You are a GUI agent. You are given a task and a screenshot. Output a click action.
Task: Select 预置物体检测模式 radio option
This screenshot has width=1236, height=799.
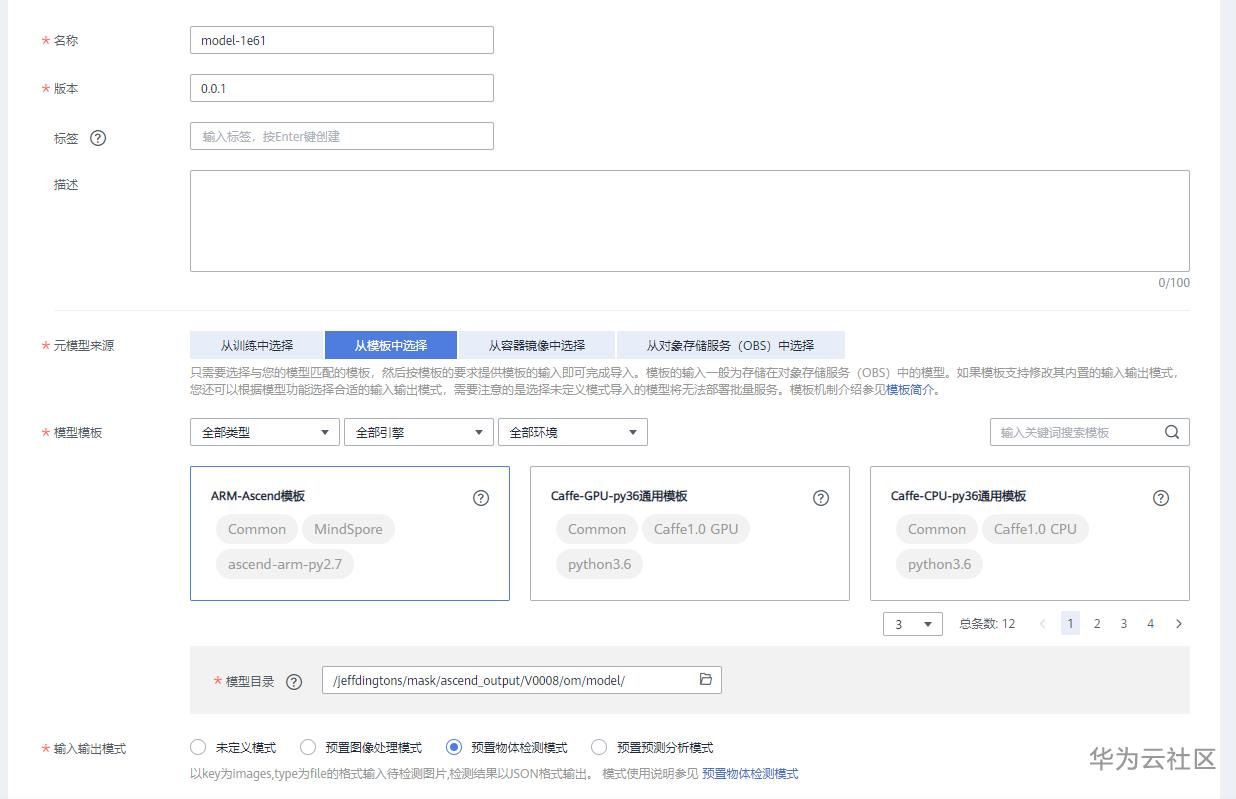[454, 747]
